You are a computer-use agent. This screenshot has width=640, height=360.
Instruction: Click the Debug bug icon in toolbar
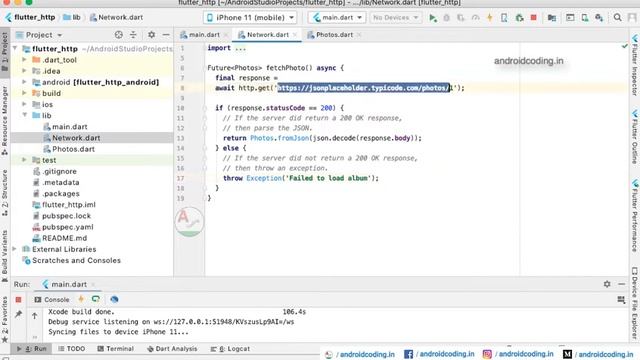(447, 18)
